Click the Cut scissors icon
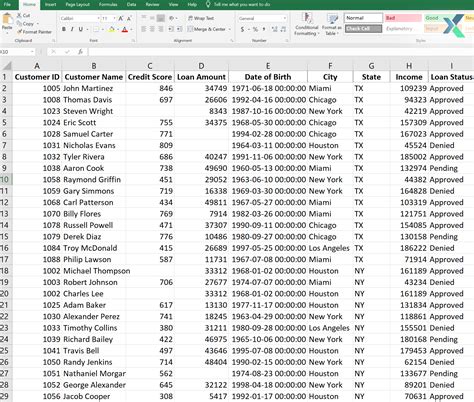This screenshot has width=474, height=402. (x=19, y=15)
